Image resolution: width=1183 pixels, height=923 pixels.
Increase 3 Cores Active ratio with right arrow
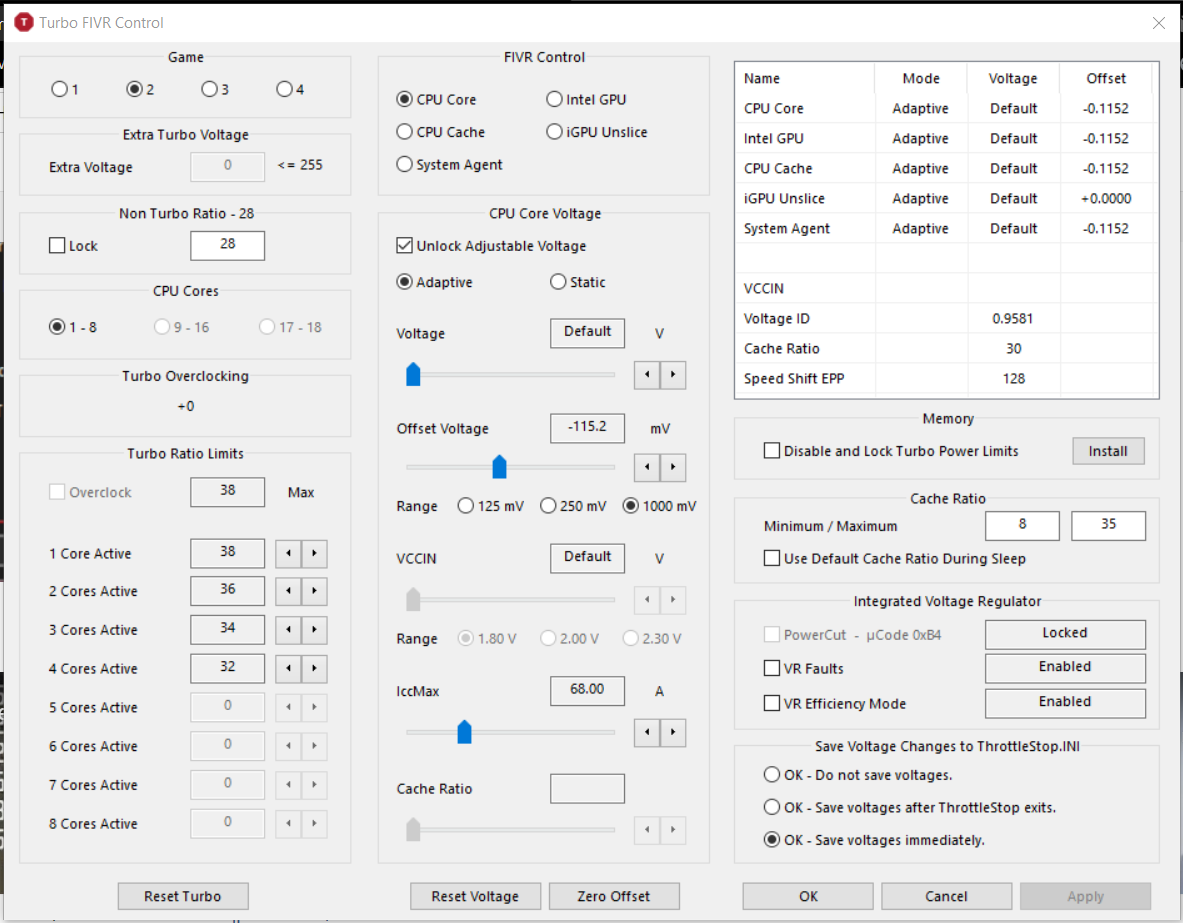point(315,629)
